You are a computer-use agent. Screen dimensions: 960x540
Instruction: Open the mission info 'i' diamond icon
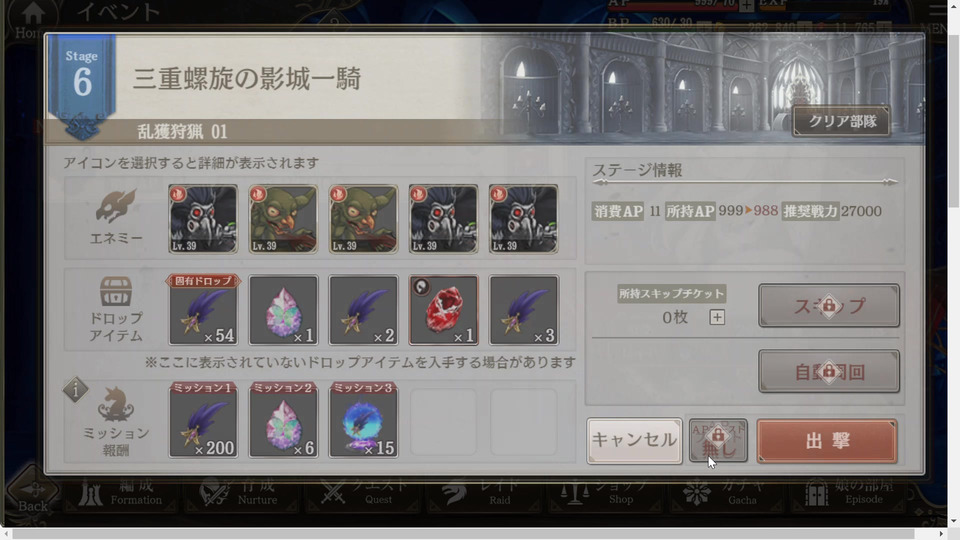[75, 389]
